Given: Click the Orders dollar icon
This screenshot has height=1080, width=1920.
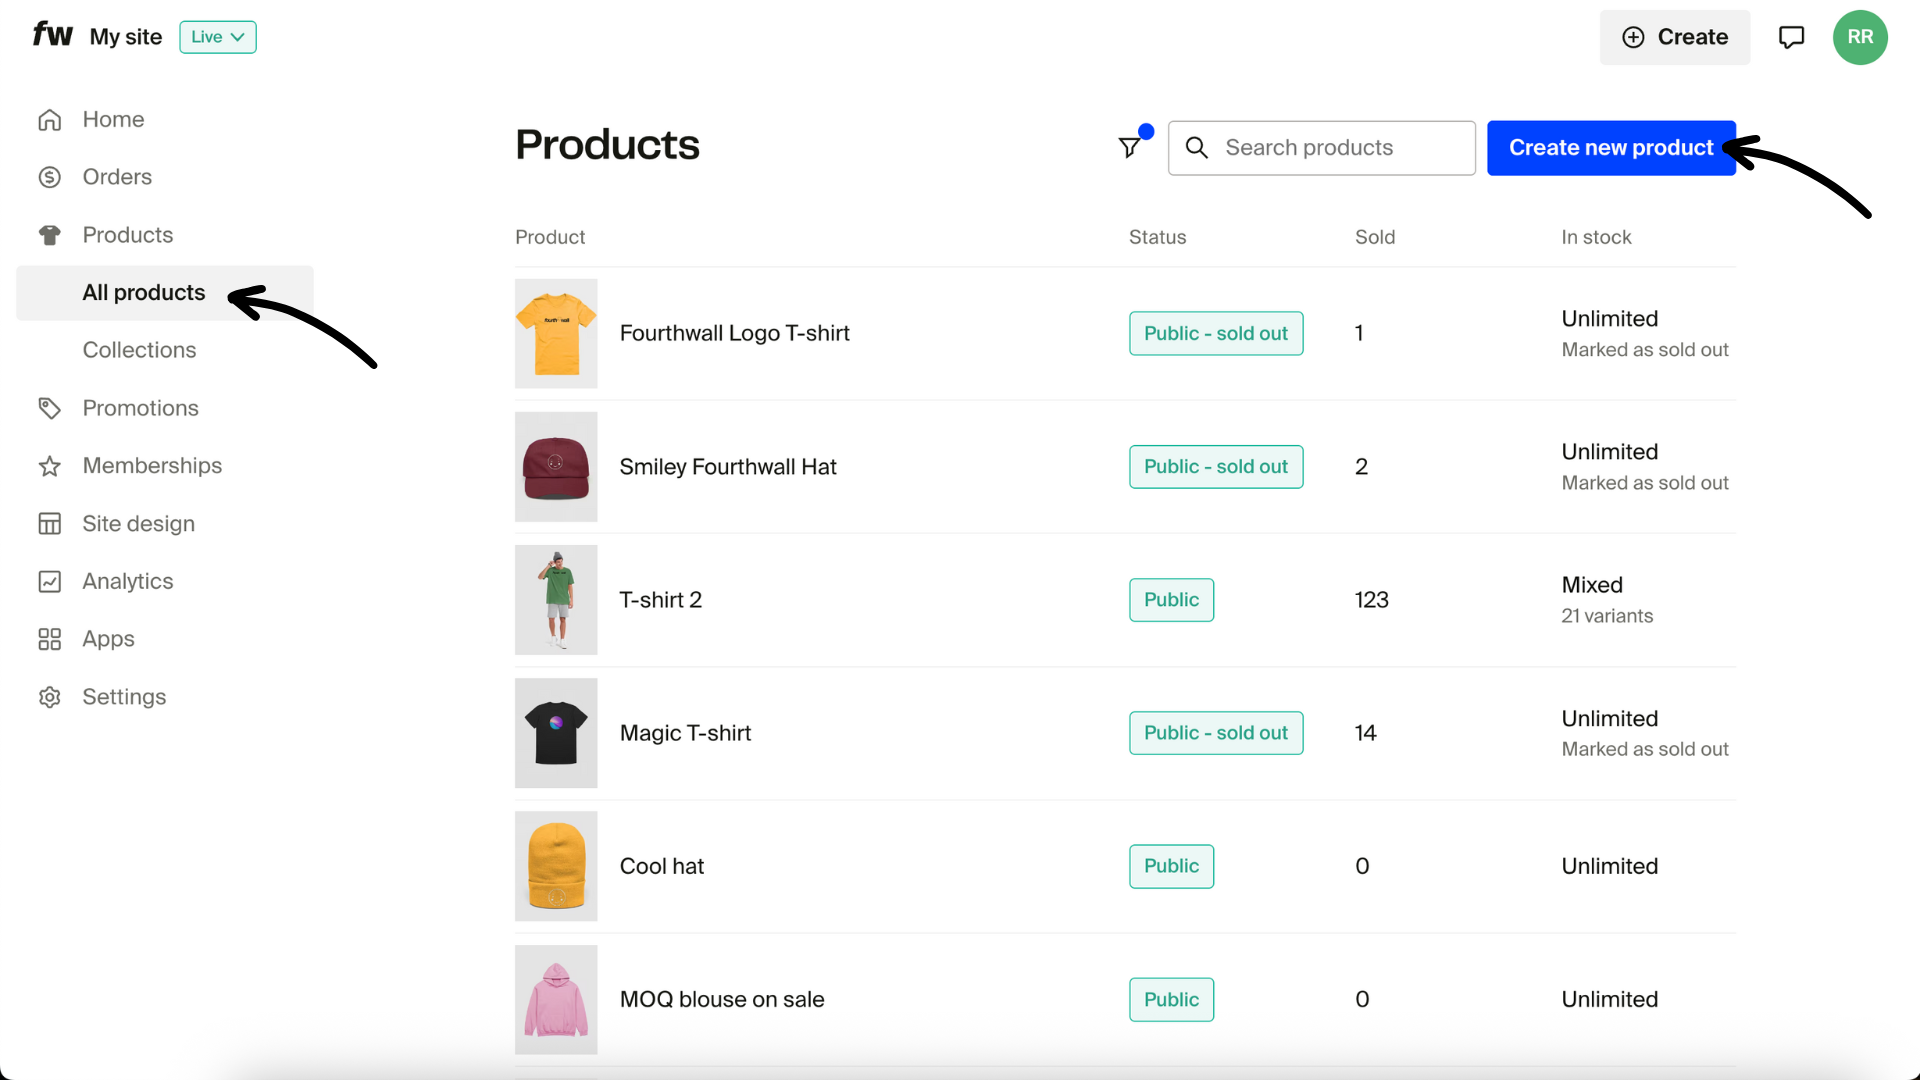Looking at the screenshot, I should click(x=50, y=177).
